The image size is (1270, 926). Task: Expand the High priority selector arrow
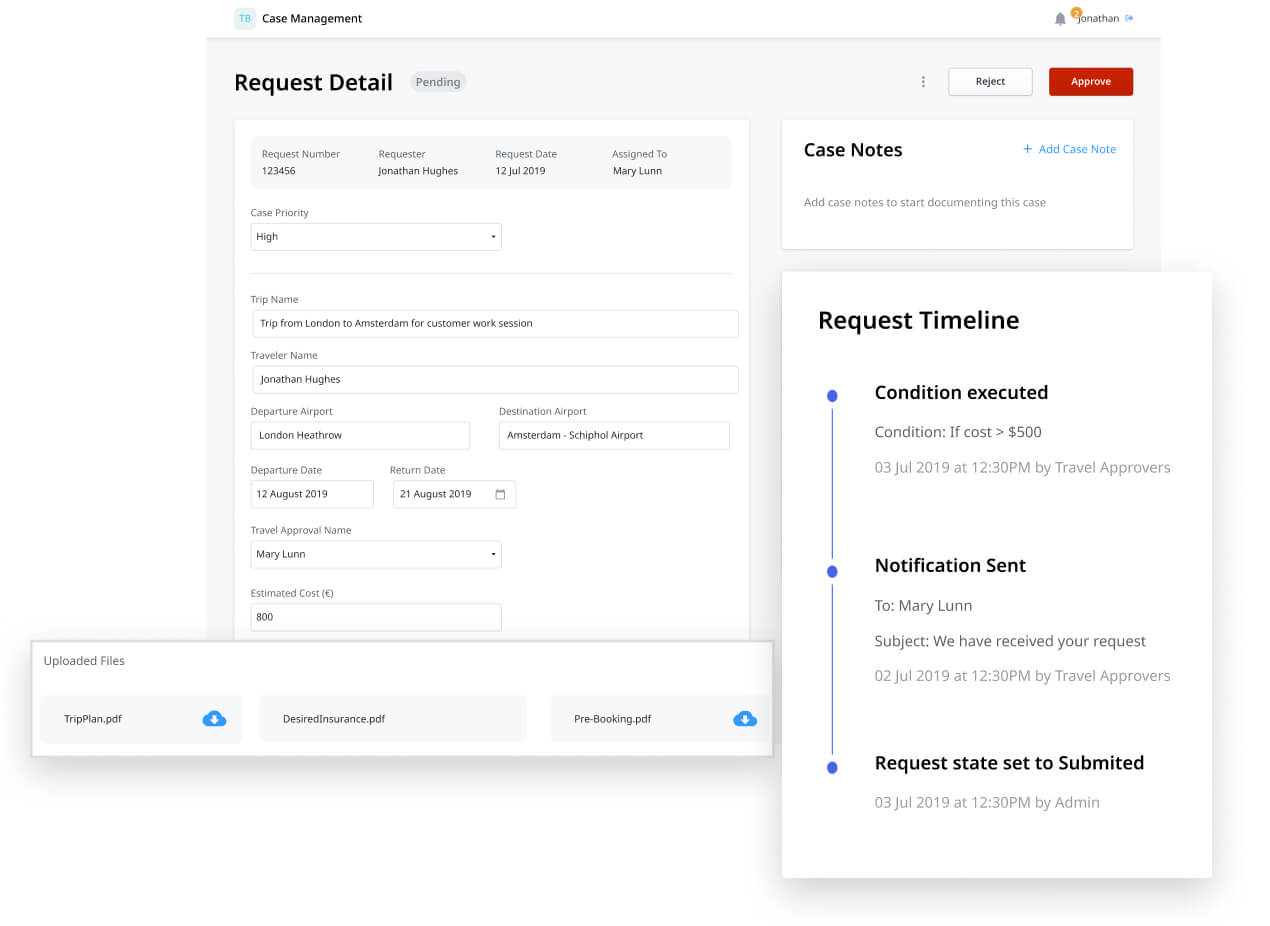492,236
